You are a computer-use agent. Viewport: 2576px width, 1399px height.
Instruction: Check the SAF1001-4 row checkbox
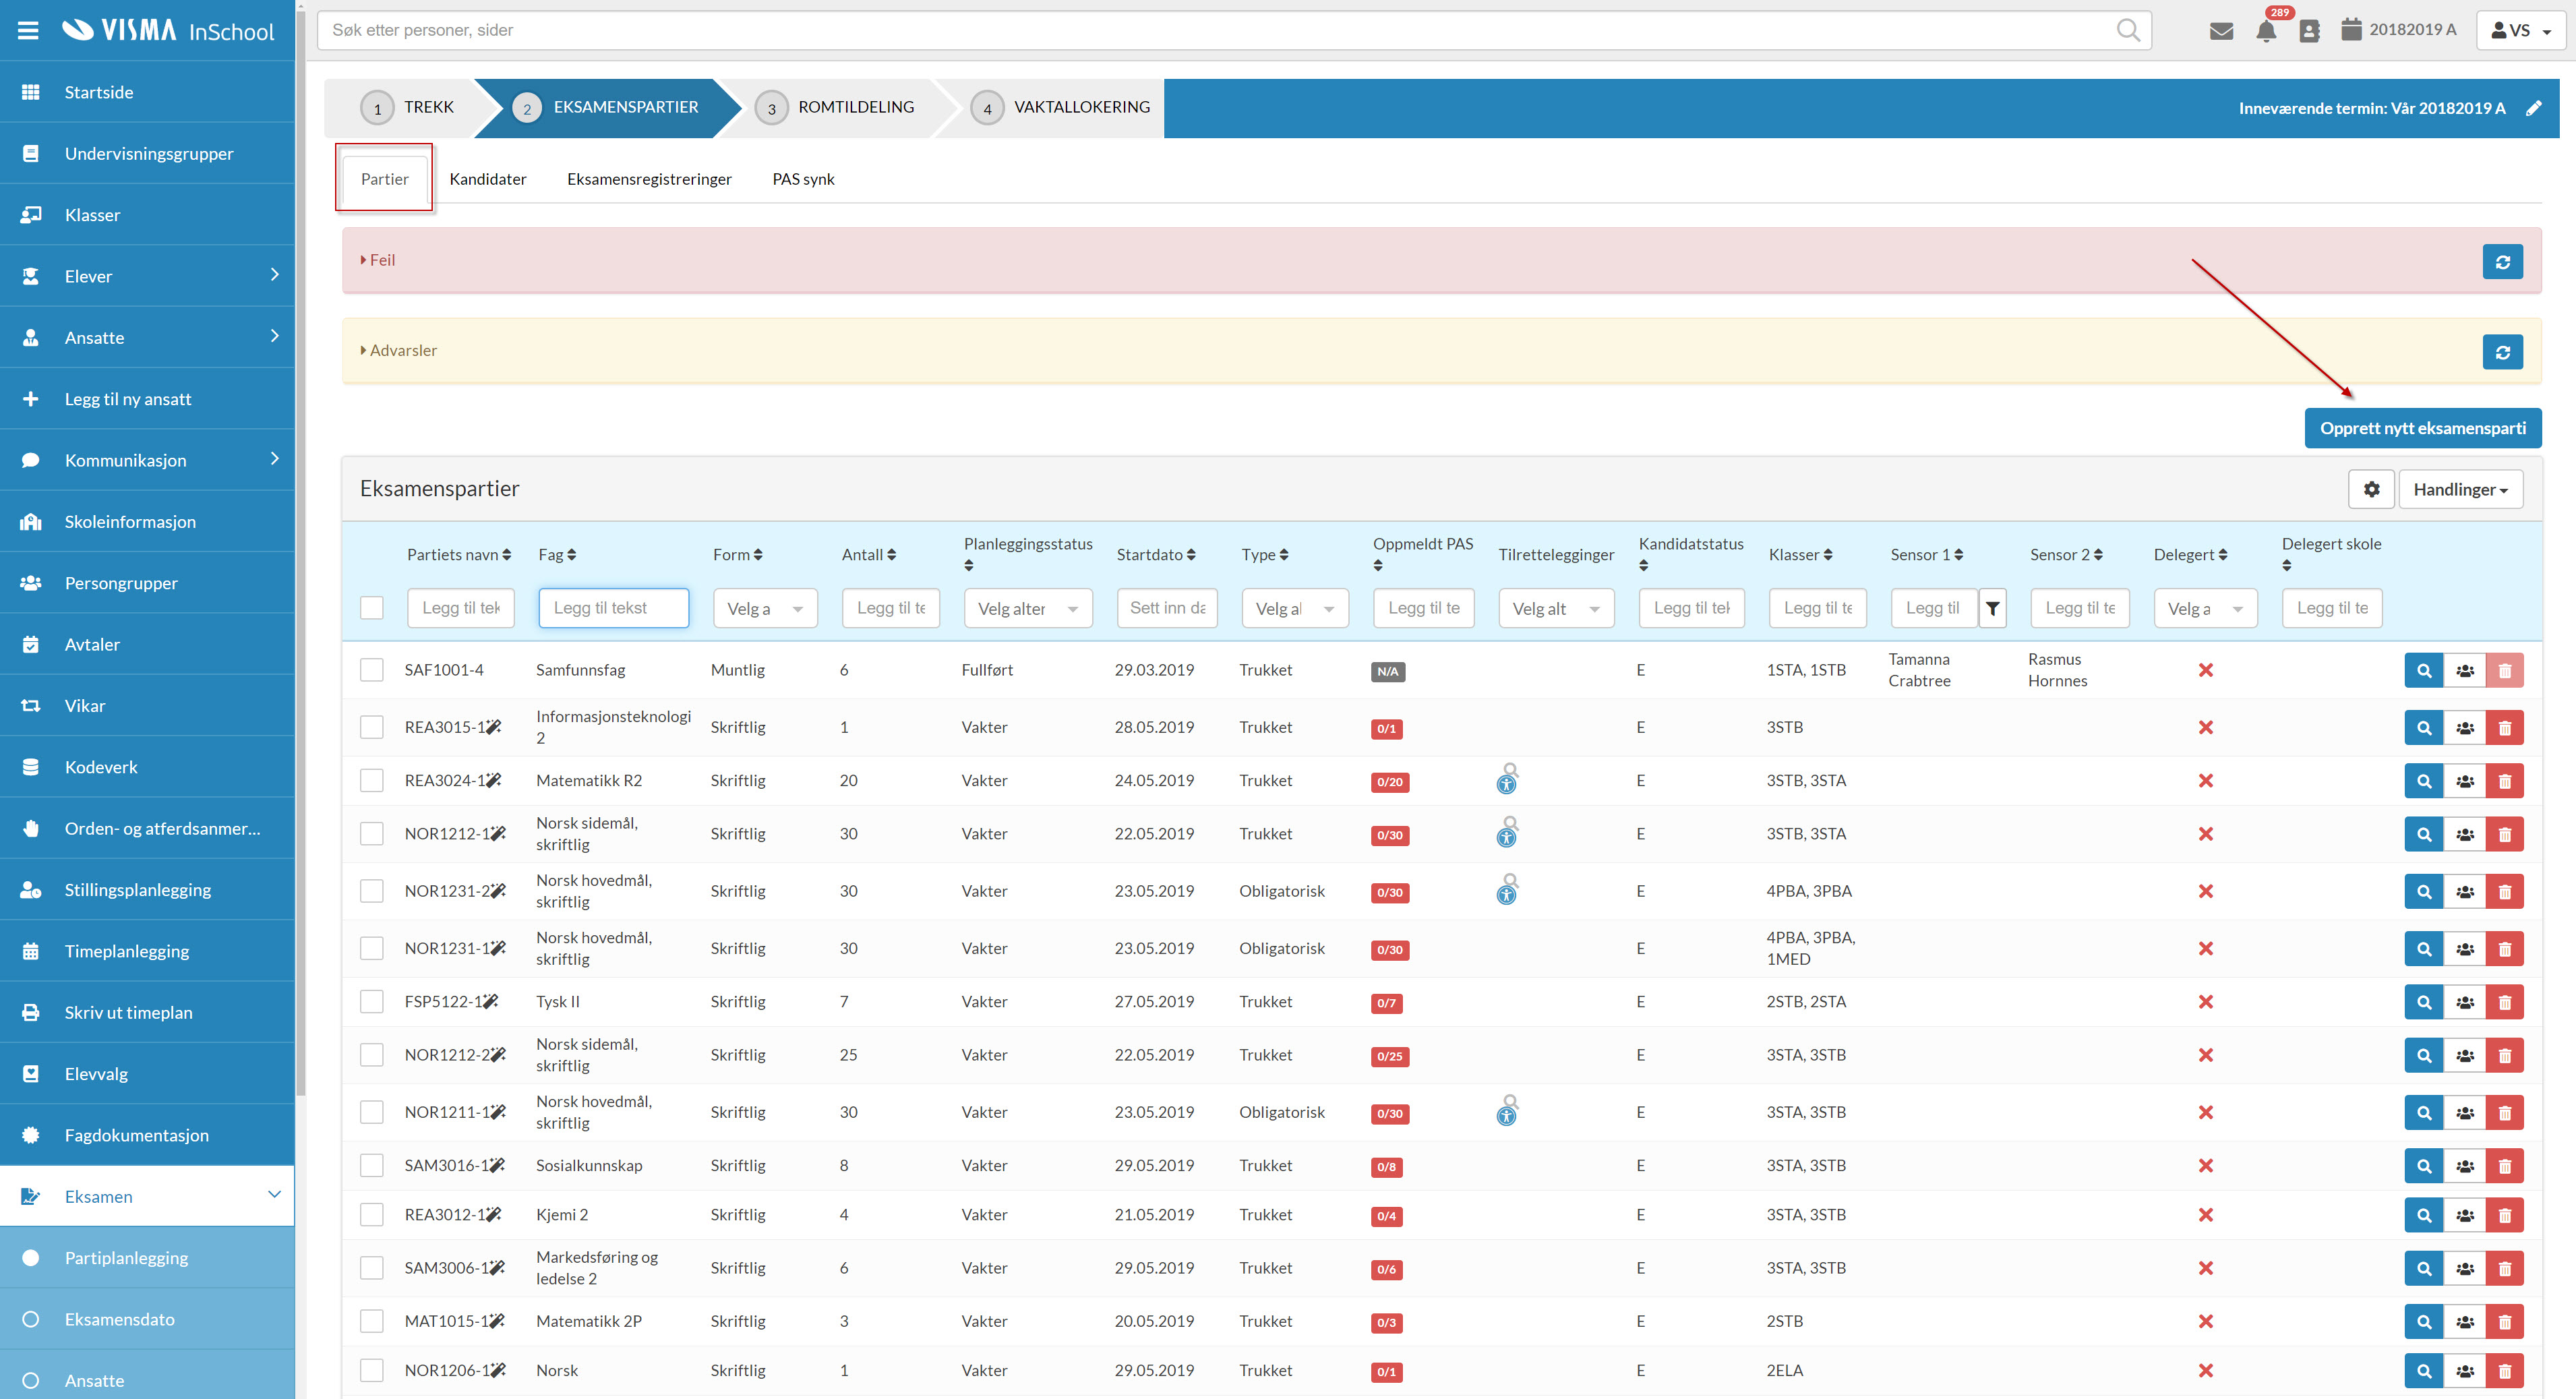pos(372,670)
